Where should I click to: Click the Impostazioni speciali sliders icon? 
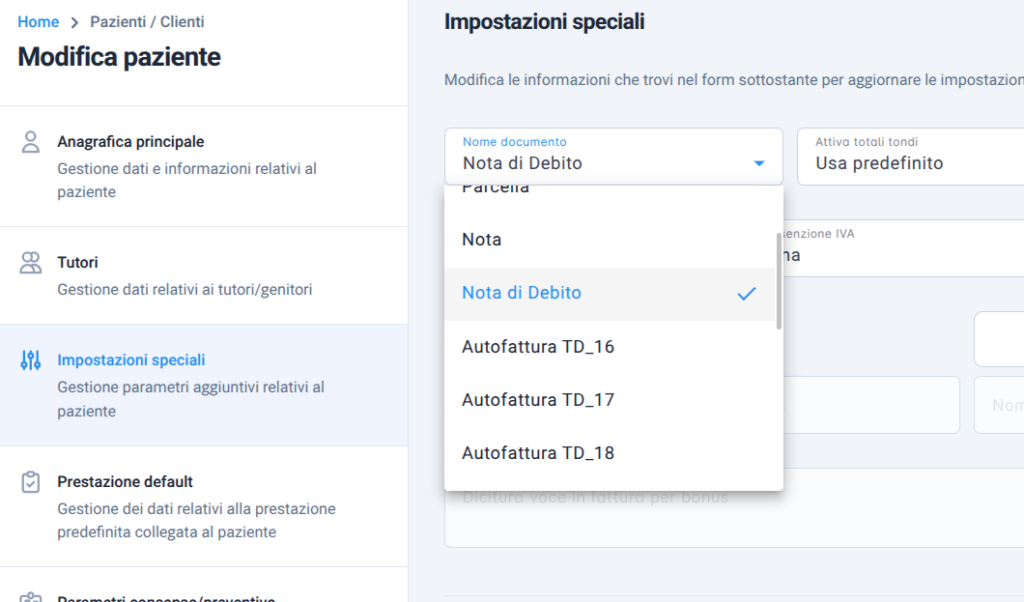pyautogui.click(x=31, y=360)
